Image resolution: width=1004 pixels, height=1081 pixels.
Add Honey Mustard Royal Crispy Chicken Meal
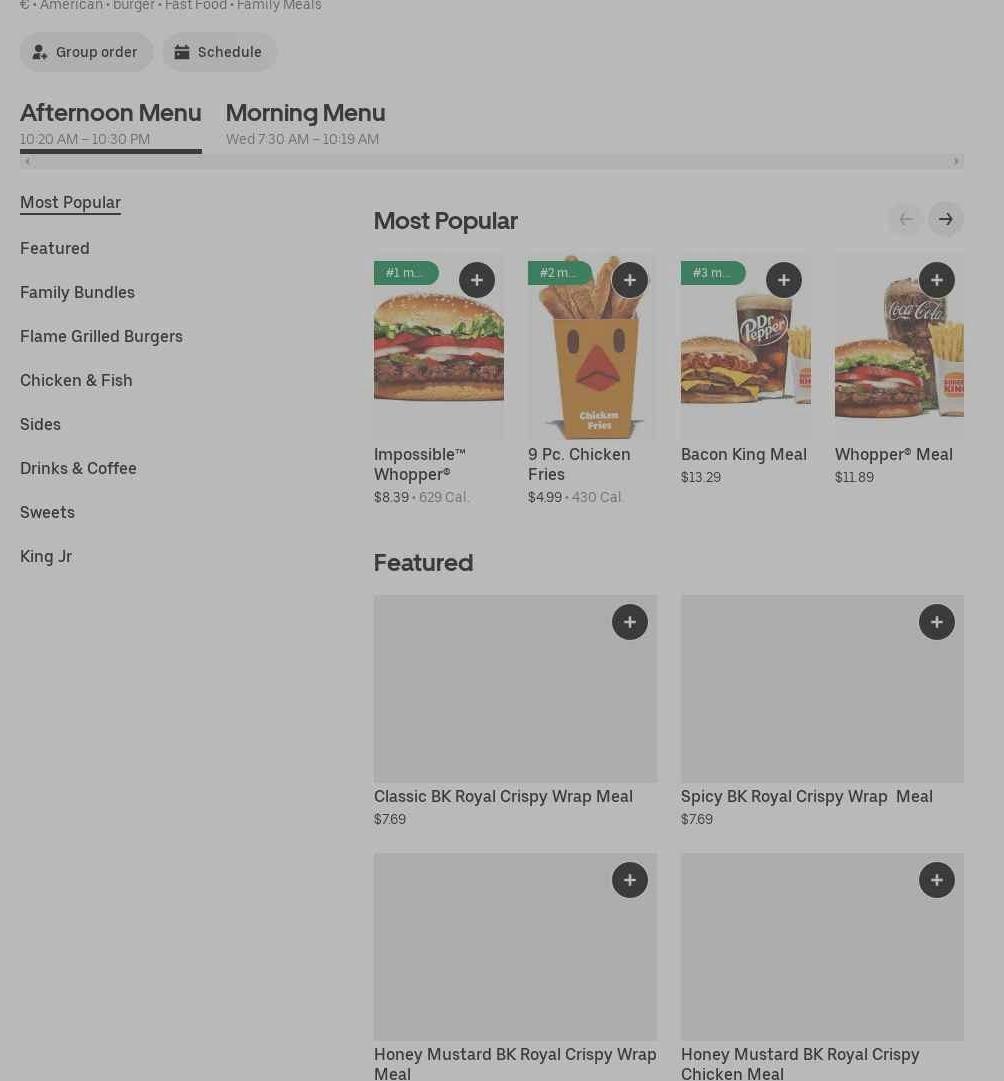(937, 880)
